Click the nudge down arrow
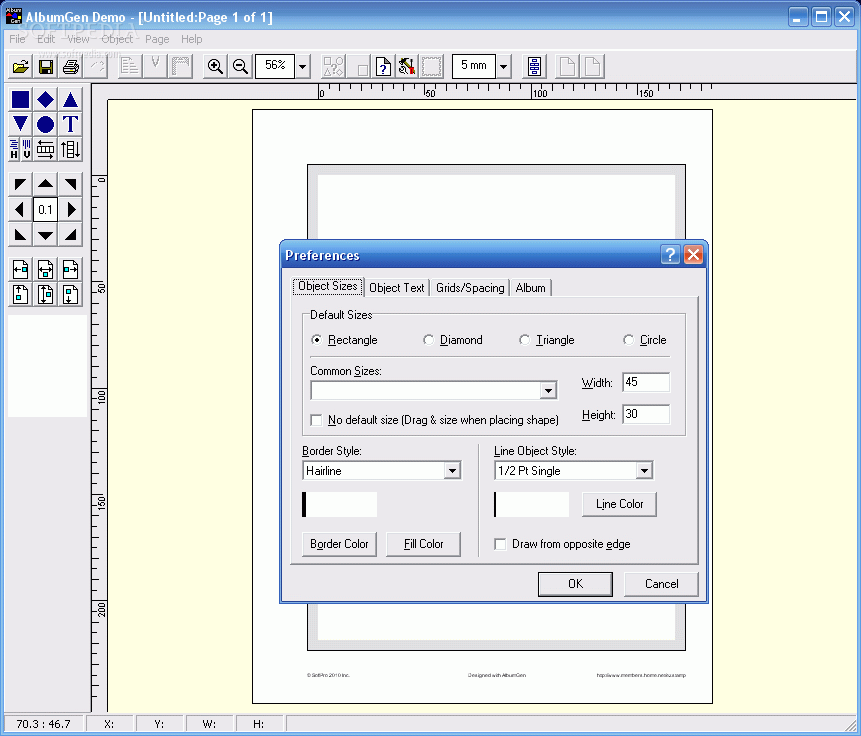Image resolution: width=861 pixels, height=736 pixels. point(46,235)
